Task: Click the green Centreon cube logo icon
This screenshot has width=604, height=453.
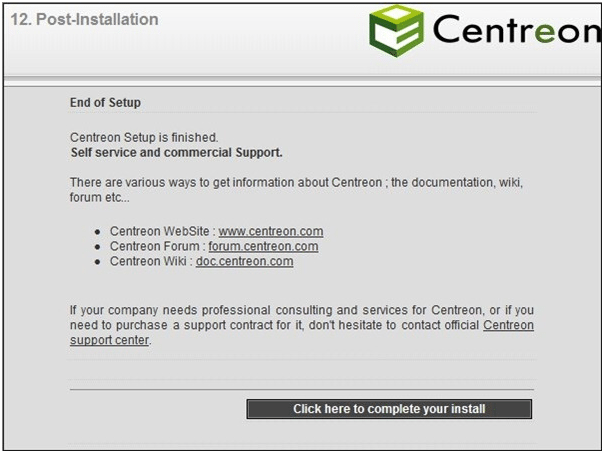Action: 396,31
